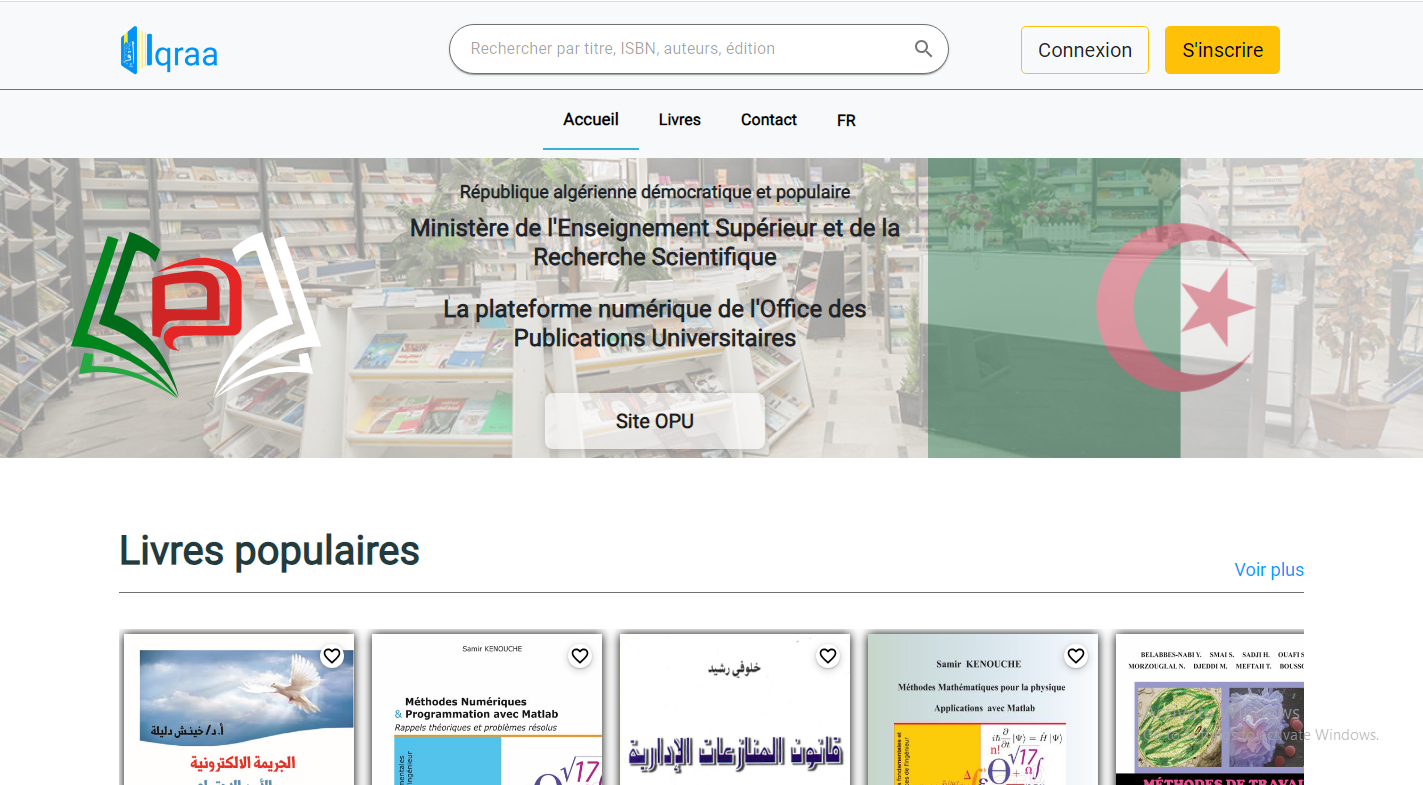This screenshot has width=1423, height=785.
Task: Favorite the first book with heart icon
Action: (332, 656)
